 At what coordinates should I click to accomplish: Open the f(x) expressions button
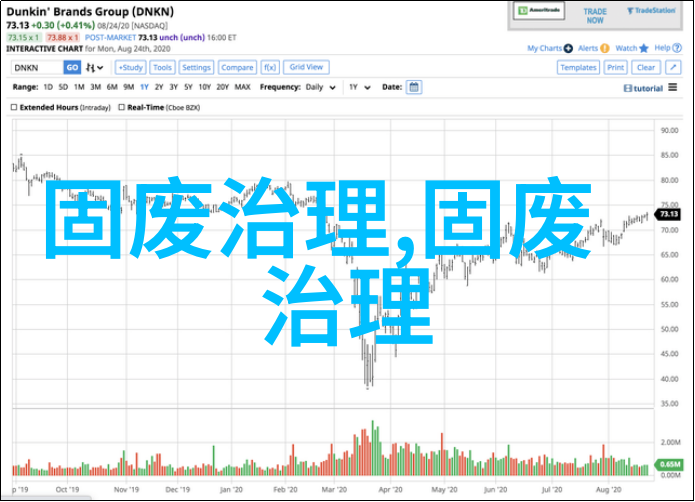(x=270, y=68)
